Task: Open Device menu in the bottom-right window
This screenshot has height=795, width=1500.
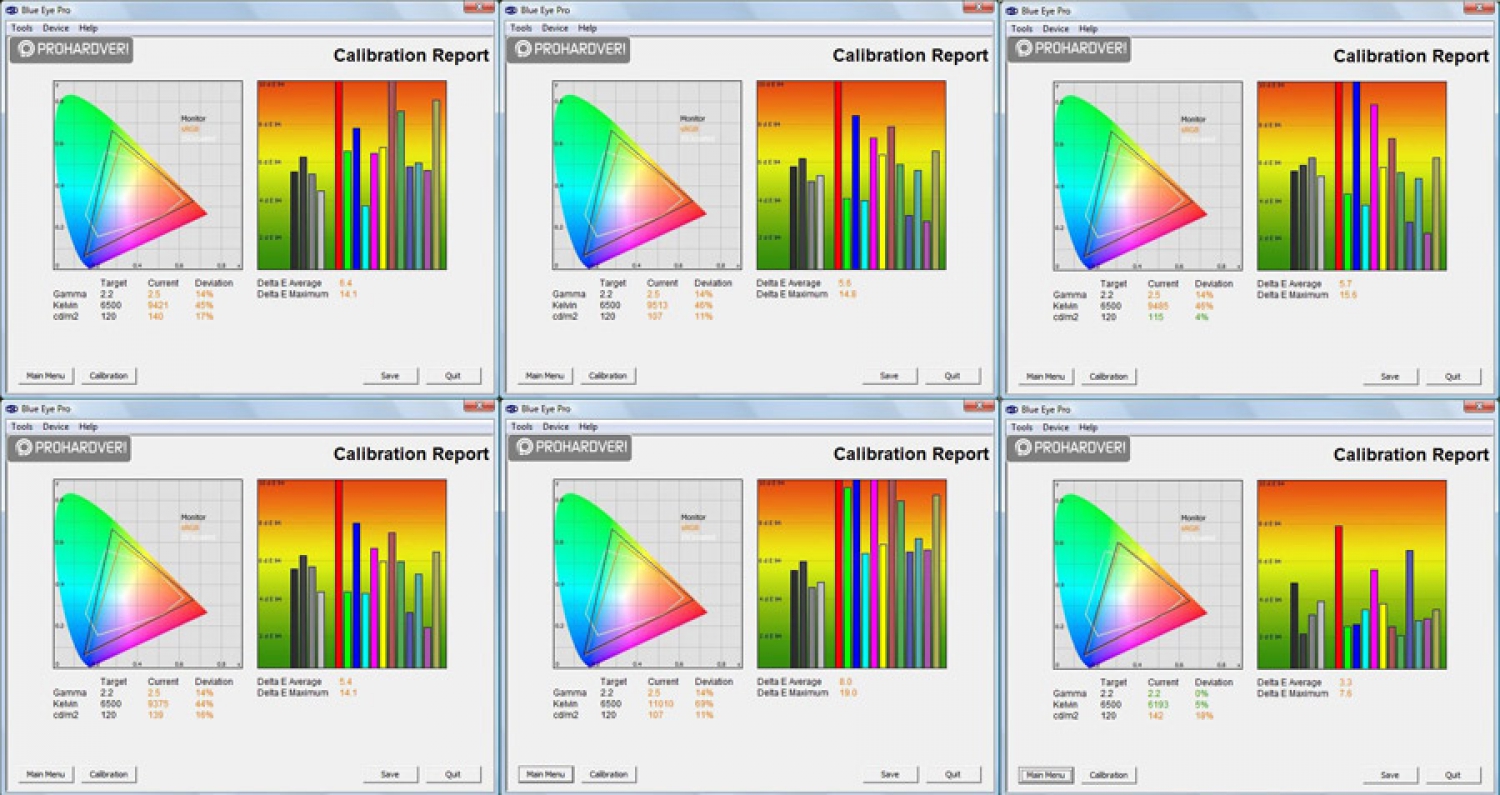Action: pos(1055,427)
